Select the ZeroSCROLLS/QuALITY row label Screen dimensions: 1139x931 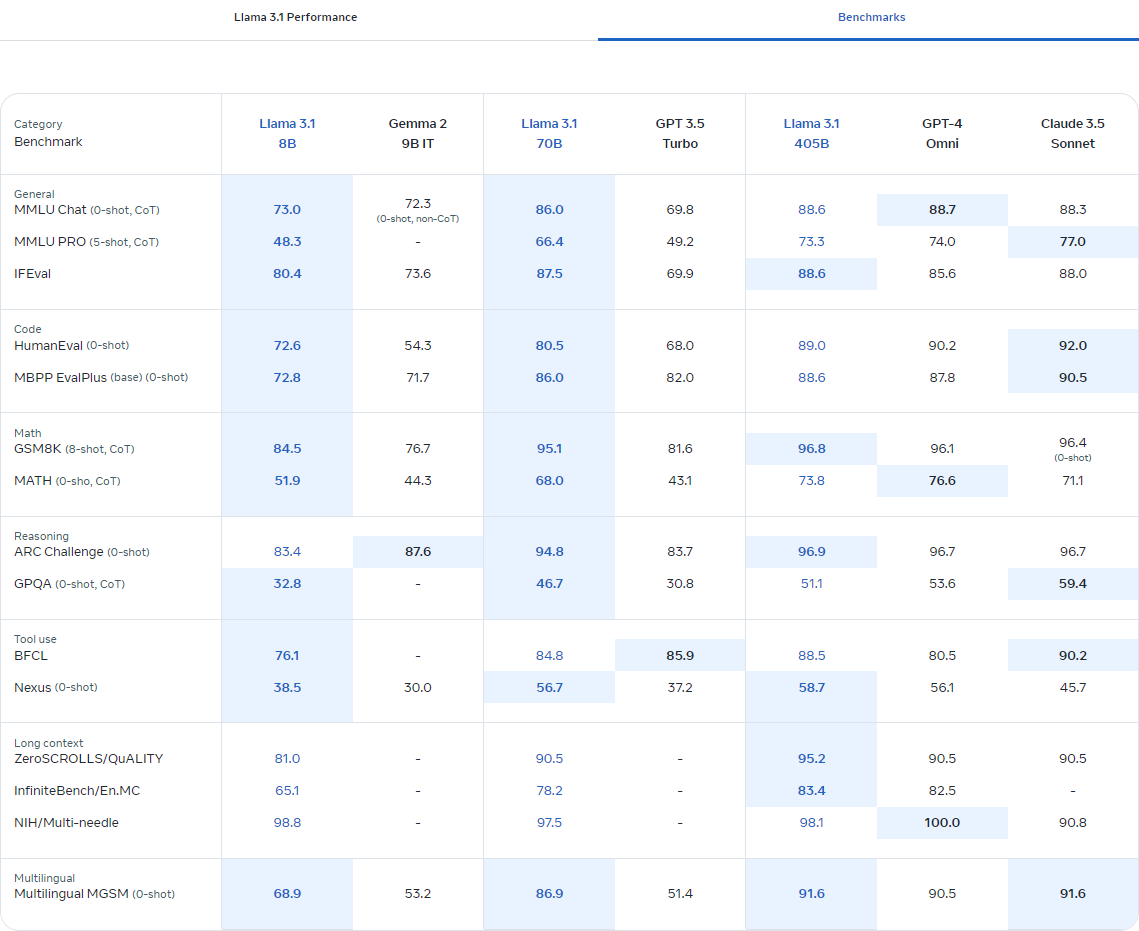pyautogui.click(x=89, y=759)
